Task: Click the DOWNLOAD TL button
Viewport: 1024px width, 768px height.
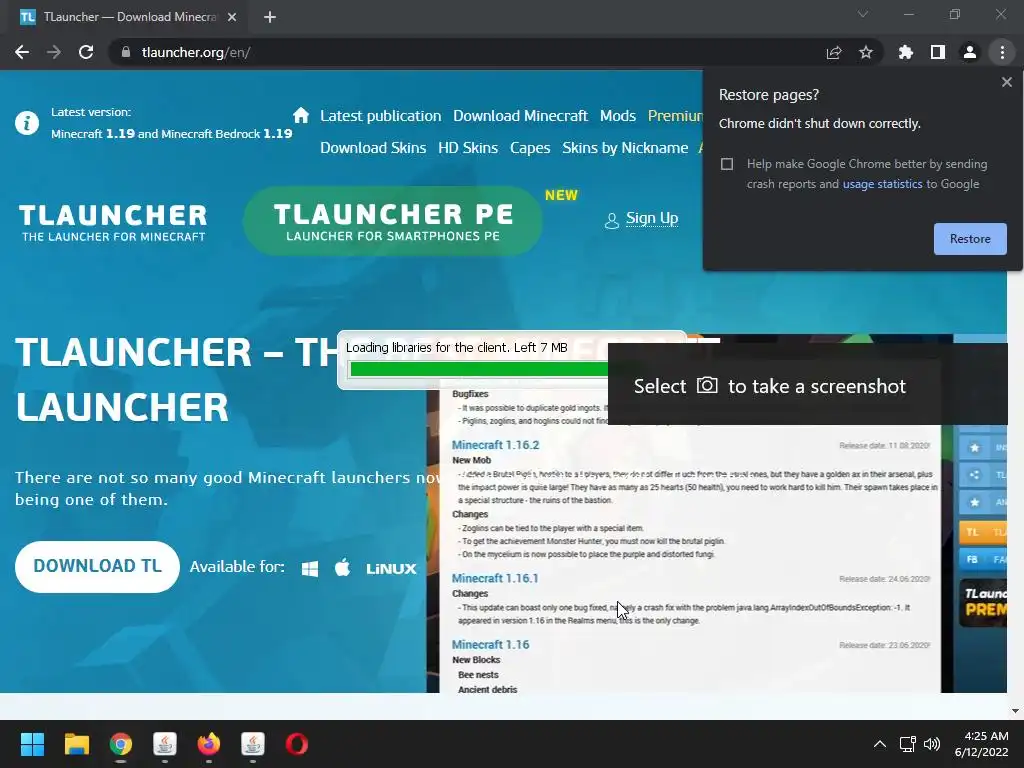Action: [x=97, y=566]
